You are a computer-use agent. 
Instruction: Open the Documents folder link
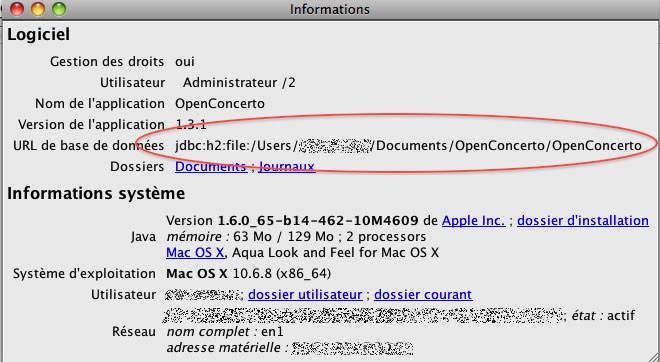211,167
